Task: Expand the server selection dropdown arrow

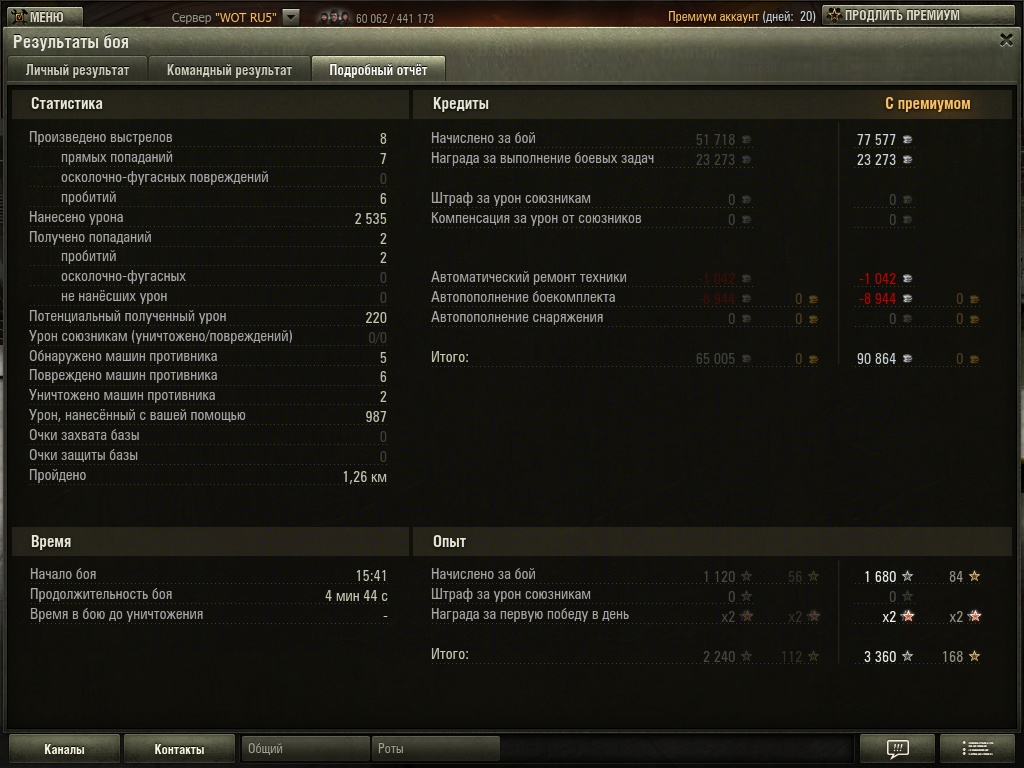Action: pyautogui.click(x=291, y=17)
